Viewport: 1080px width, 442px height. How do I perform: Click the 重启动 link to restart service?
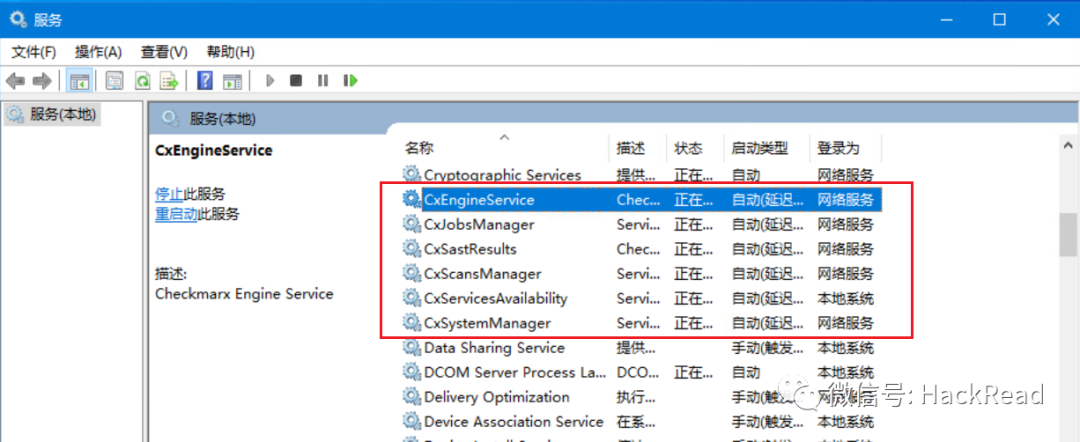(176, 214)
